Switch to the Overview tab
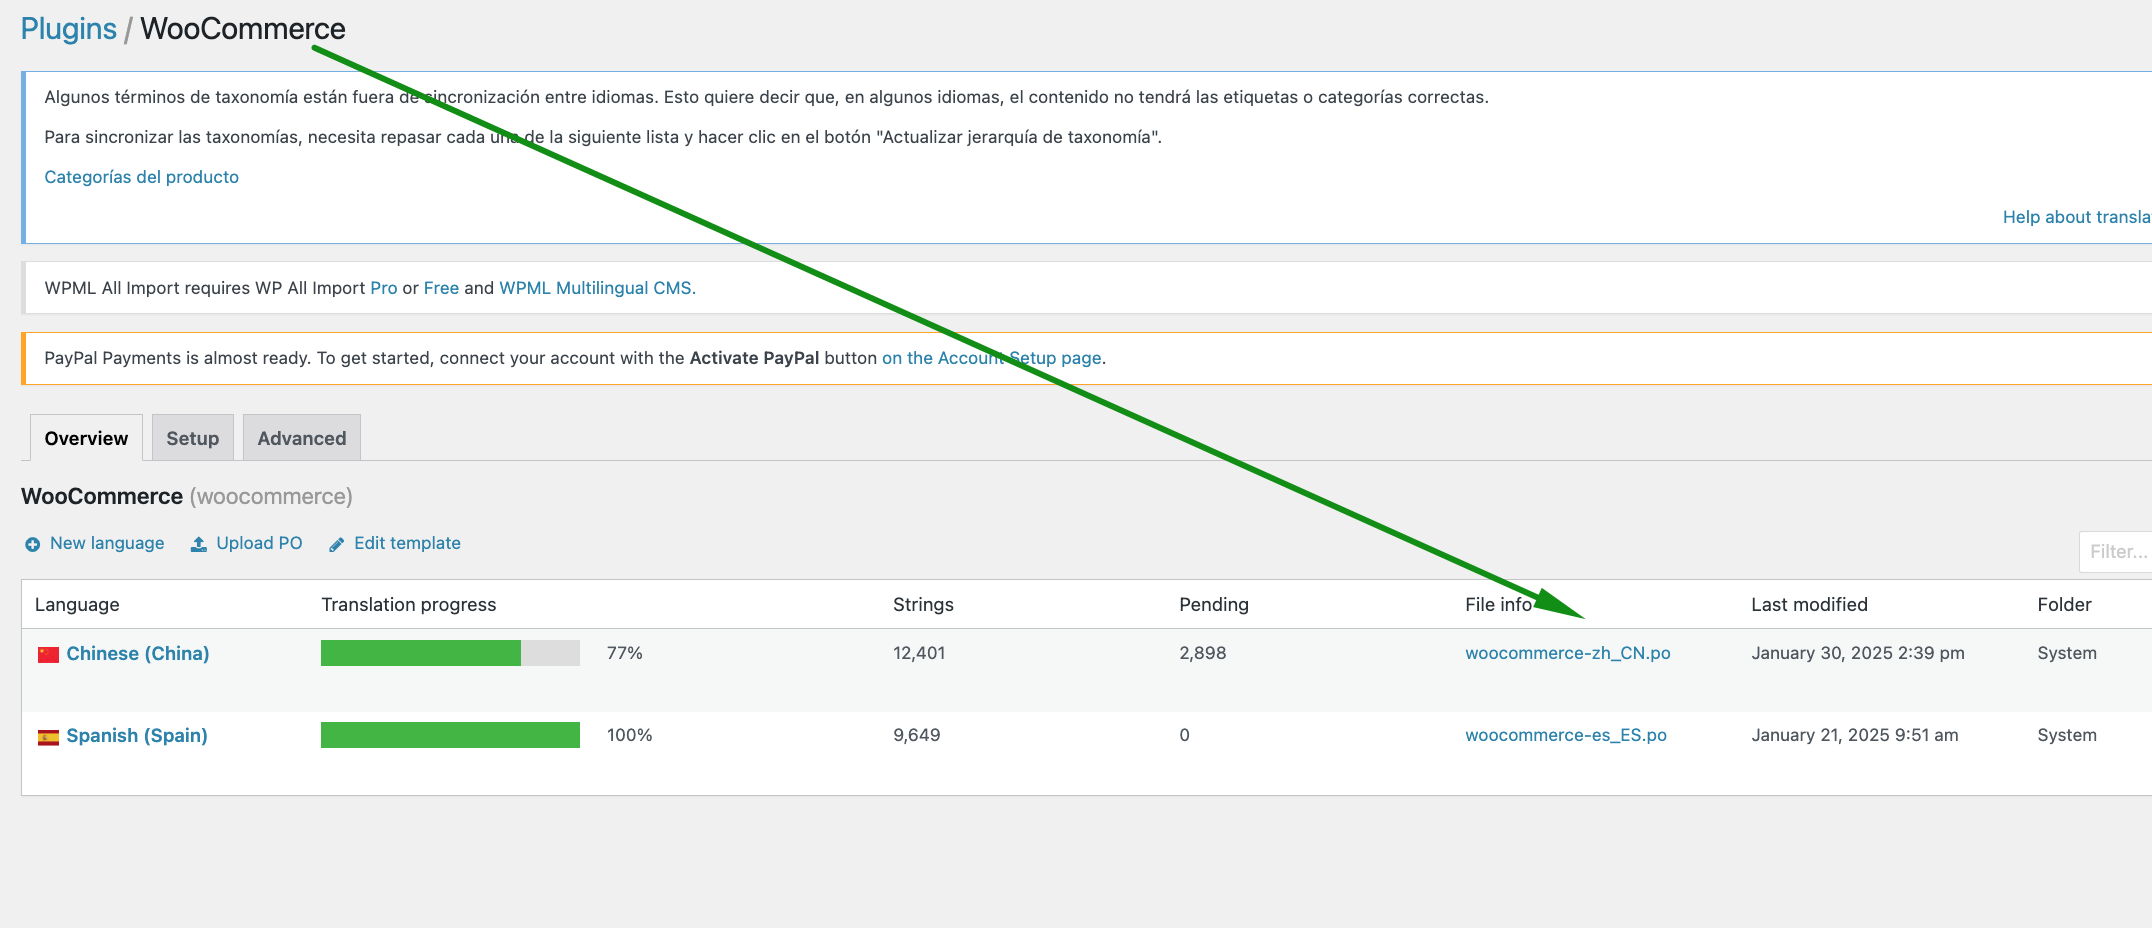Viewport: 2152px width, 928px height. coord(86,438)
